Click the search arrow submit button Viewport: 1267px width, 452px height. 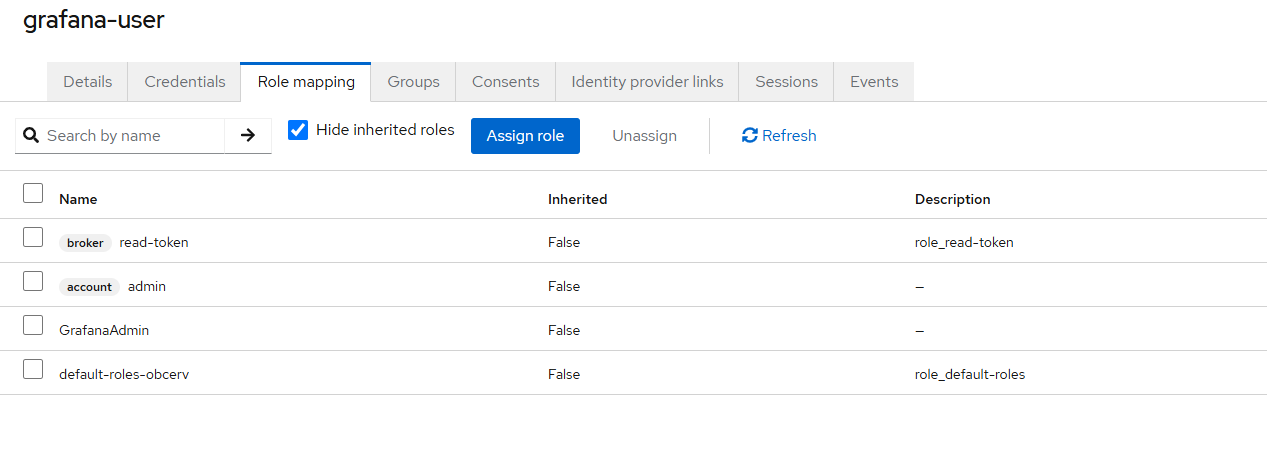[x=248, y=135]
